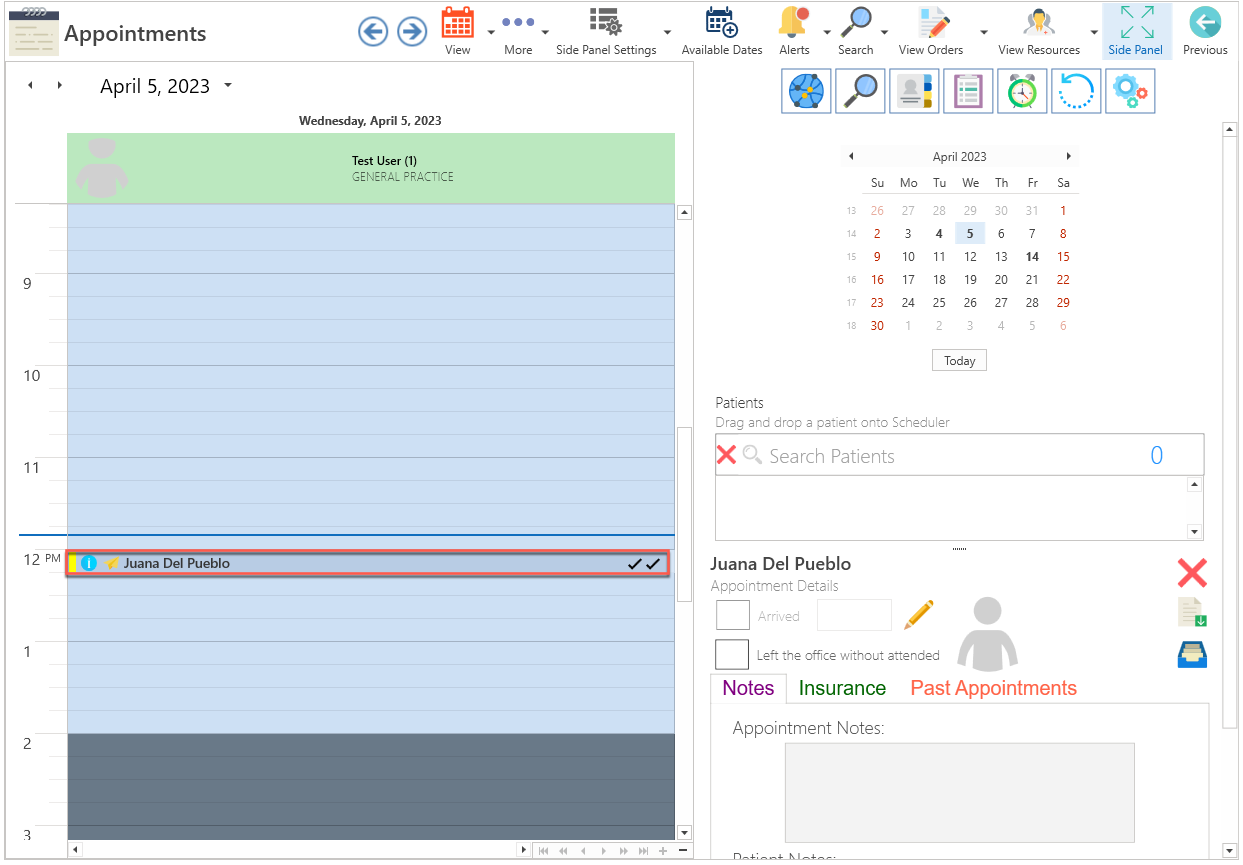
Task: Click the blue file drawer icon
Action: pos(1192,654)
